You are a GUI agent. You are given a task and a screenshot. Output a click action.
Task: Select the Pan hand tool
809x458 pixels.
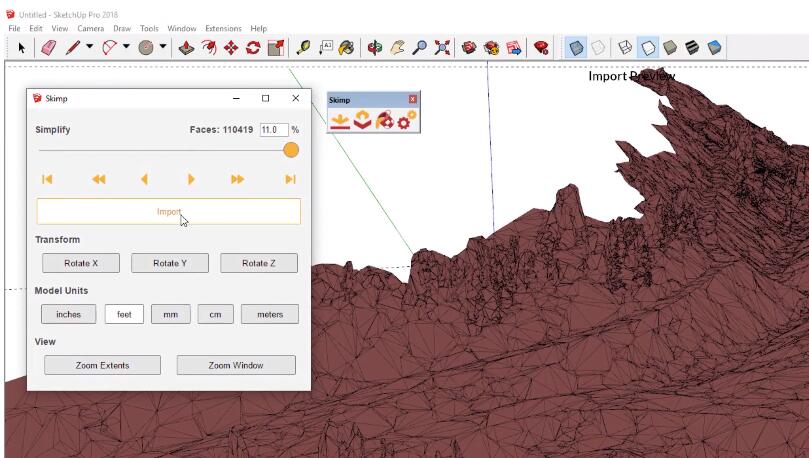click(x=397, y=48)
